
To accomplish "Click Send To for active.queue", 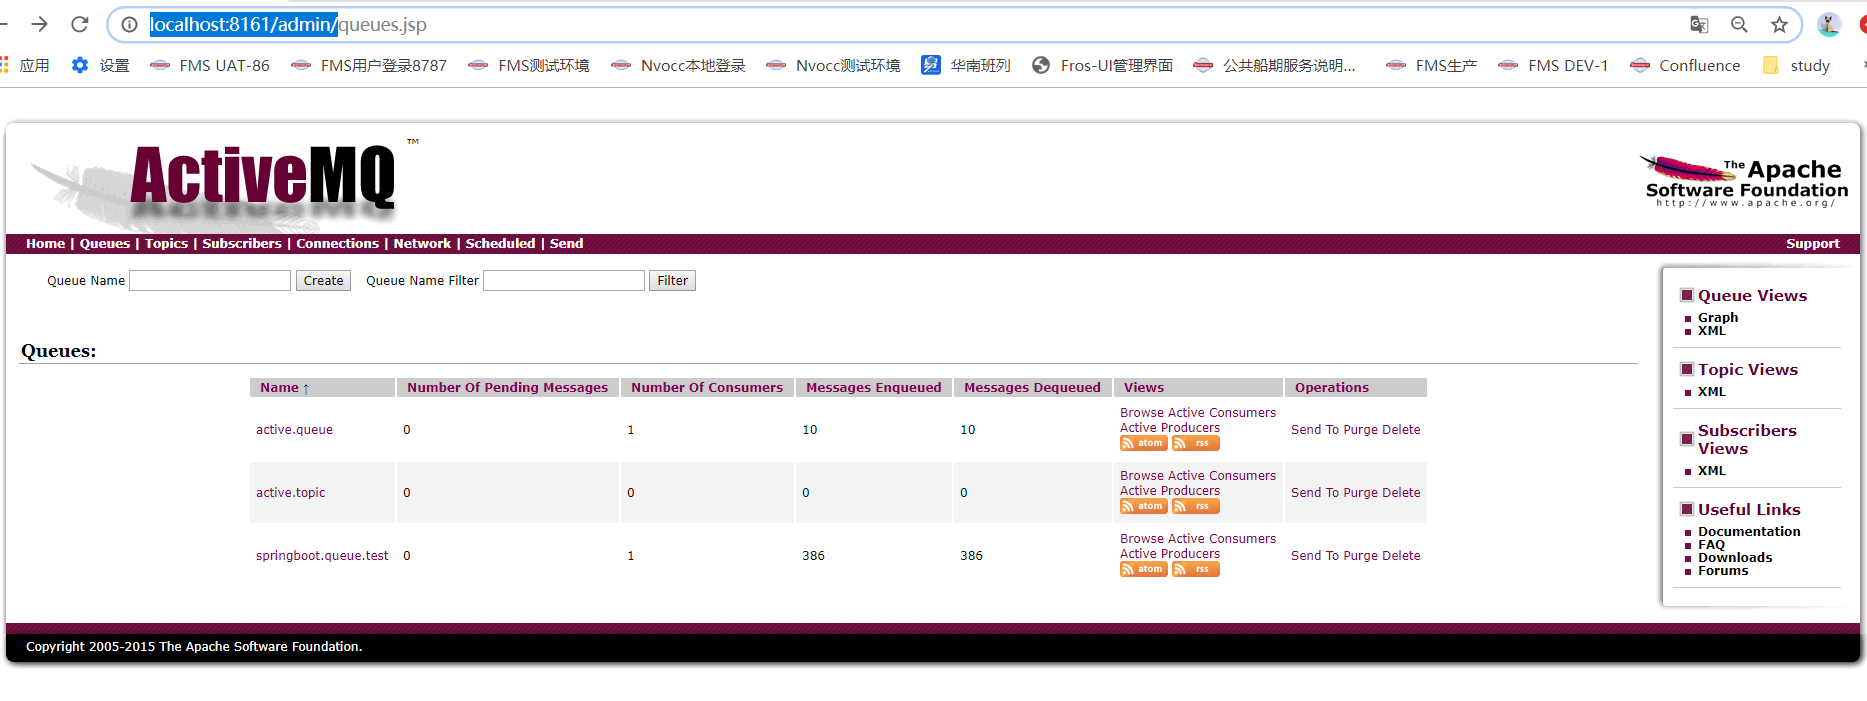I will [x=1315, y=430].
